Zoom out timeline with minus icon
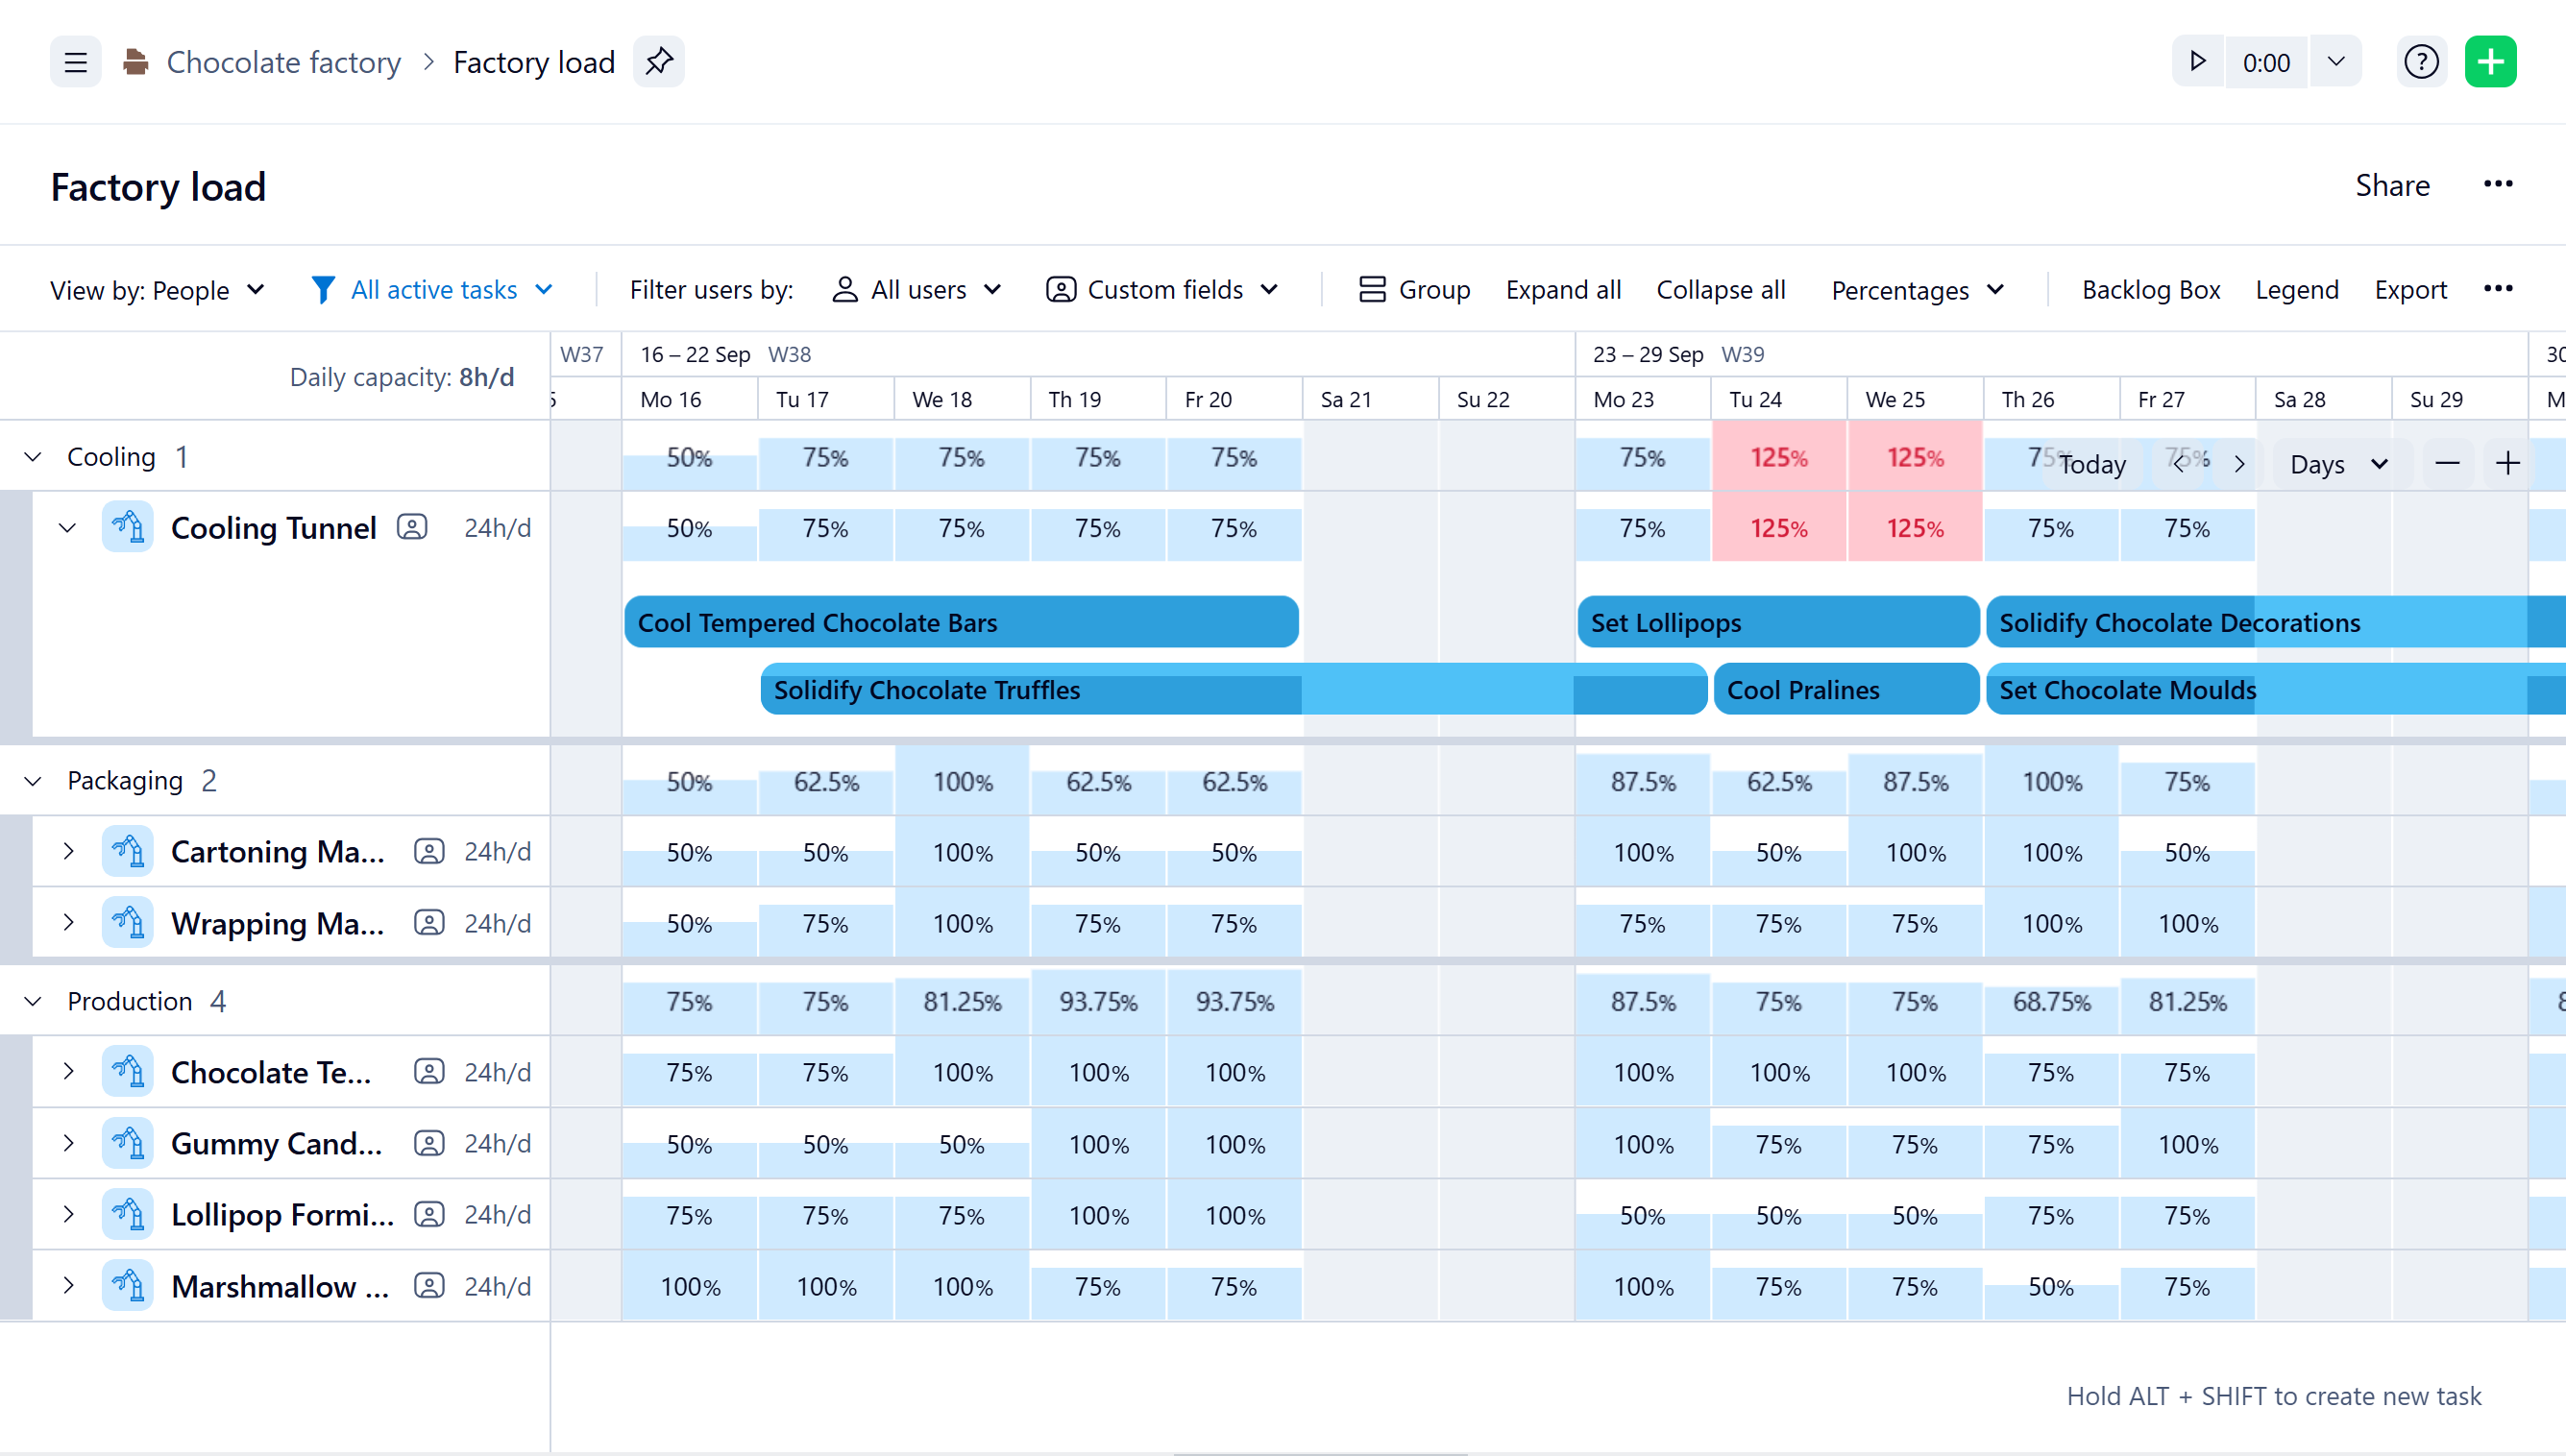The height and width of the screenshot is (1456, 2566). (2447, 463)
